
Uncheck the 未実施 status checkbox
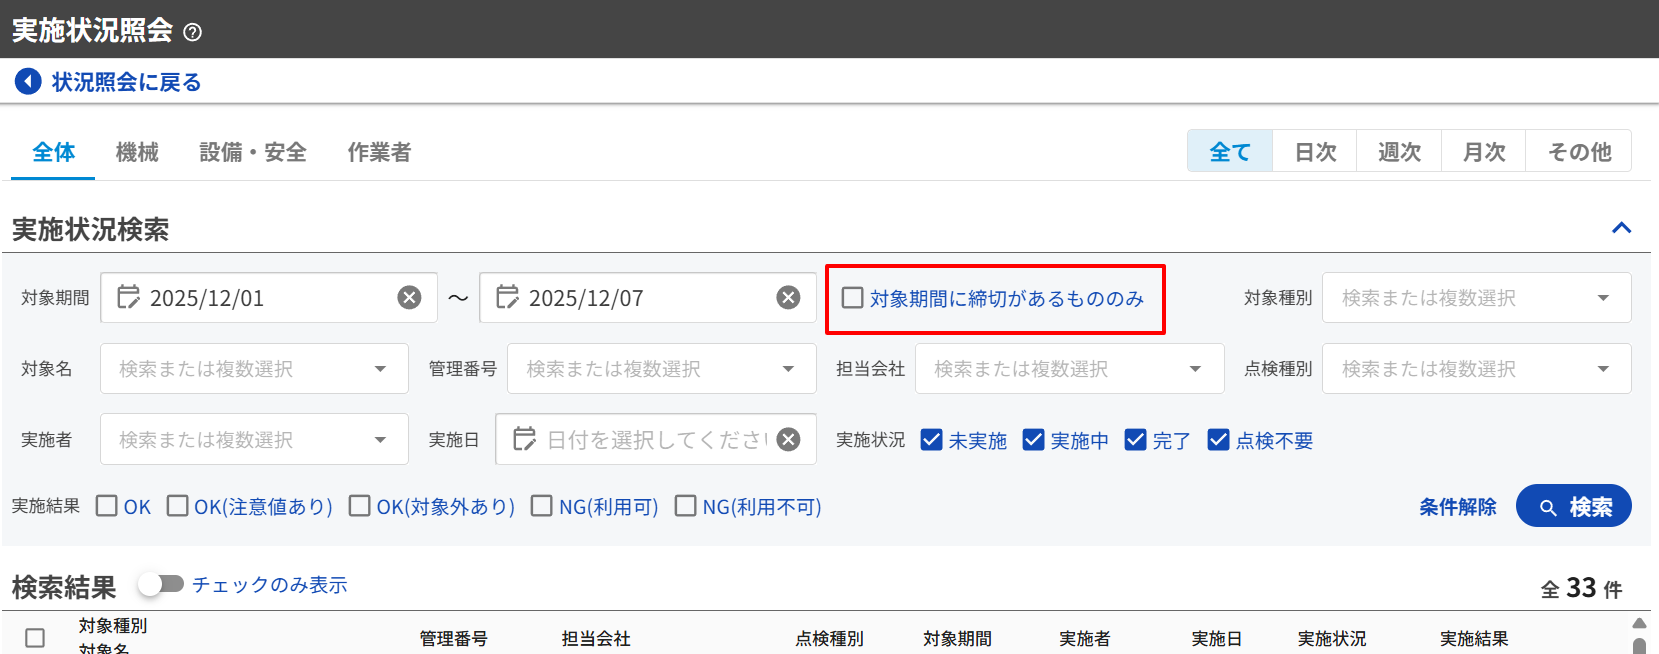click(x=931, y=440)
